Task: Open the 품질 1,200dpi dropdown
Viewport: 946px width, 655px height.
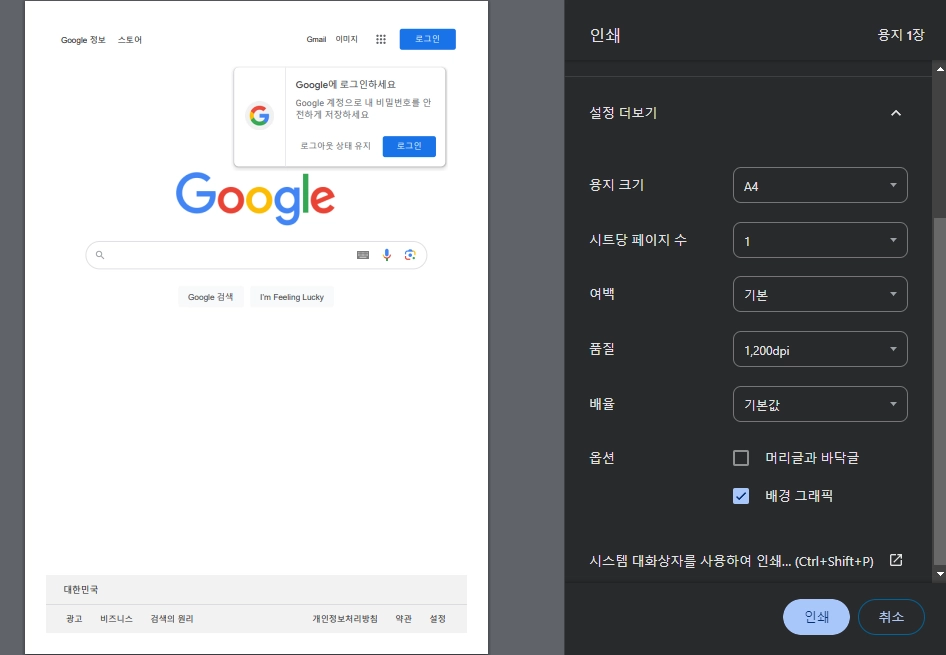Action: 820,349
